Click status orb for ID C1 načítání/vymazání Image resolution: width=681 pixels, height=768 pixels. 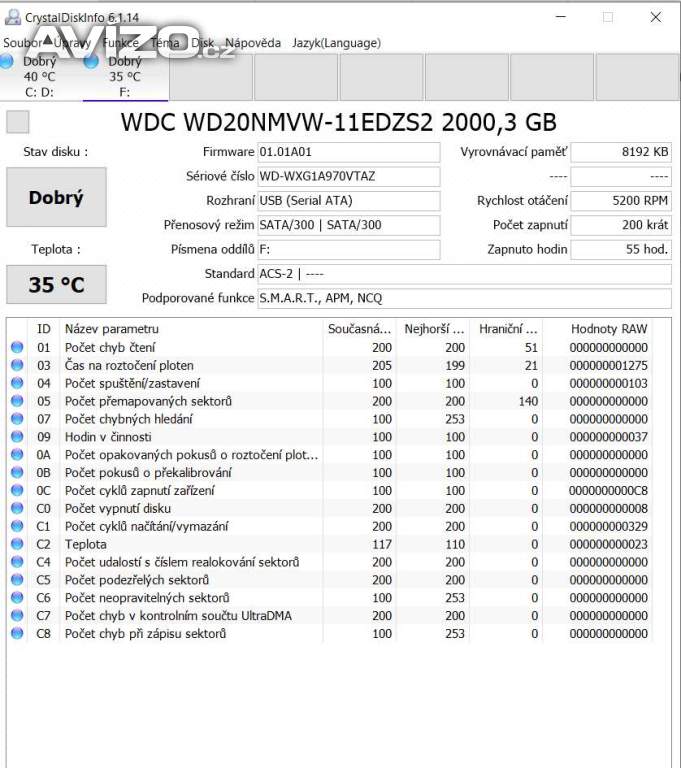17,526
